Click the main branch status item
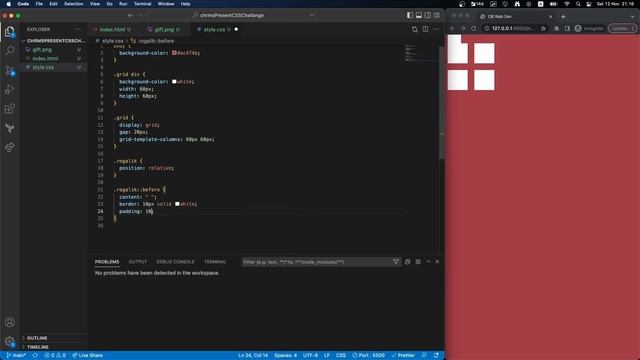The image size is (640, 360). click(x=16, y=356)
